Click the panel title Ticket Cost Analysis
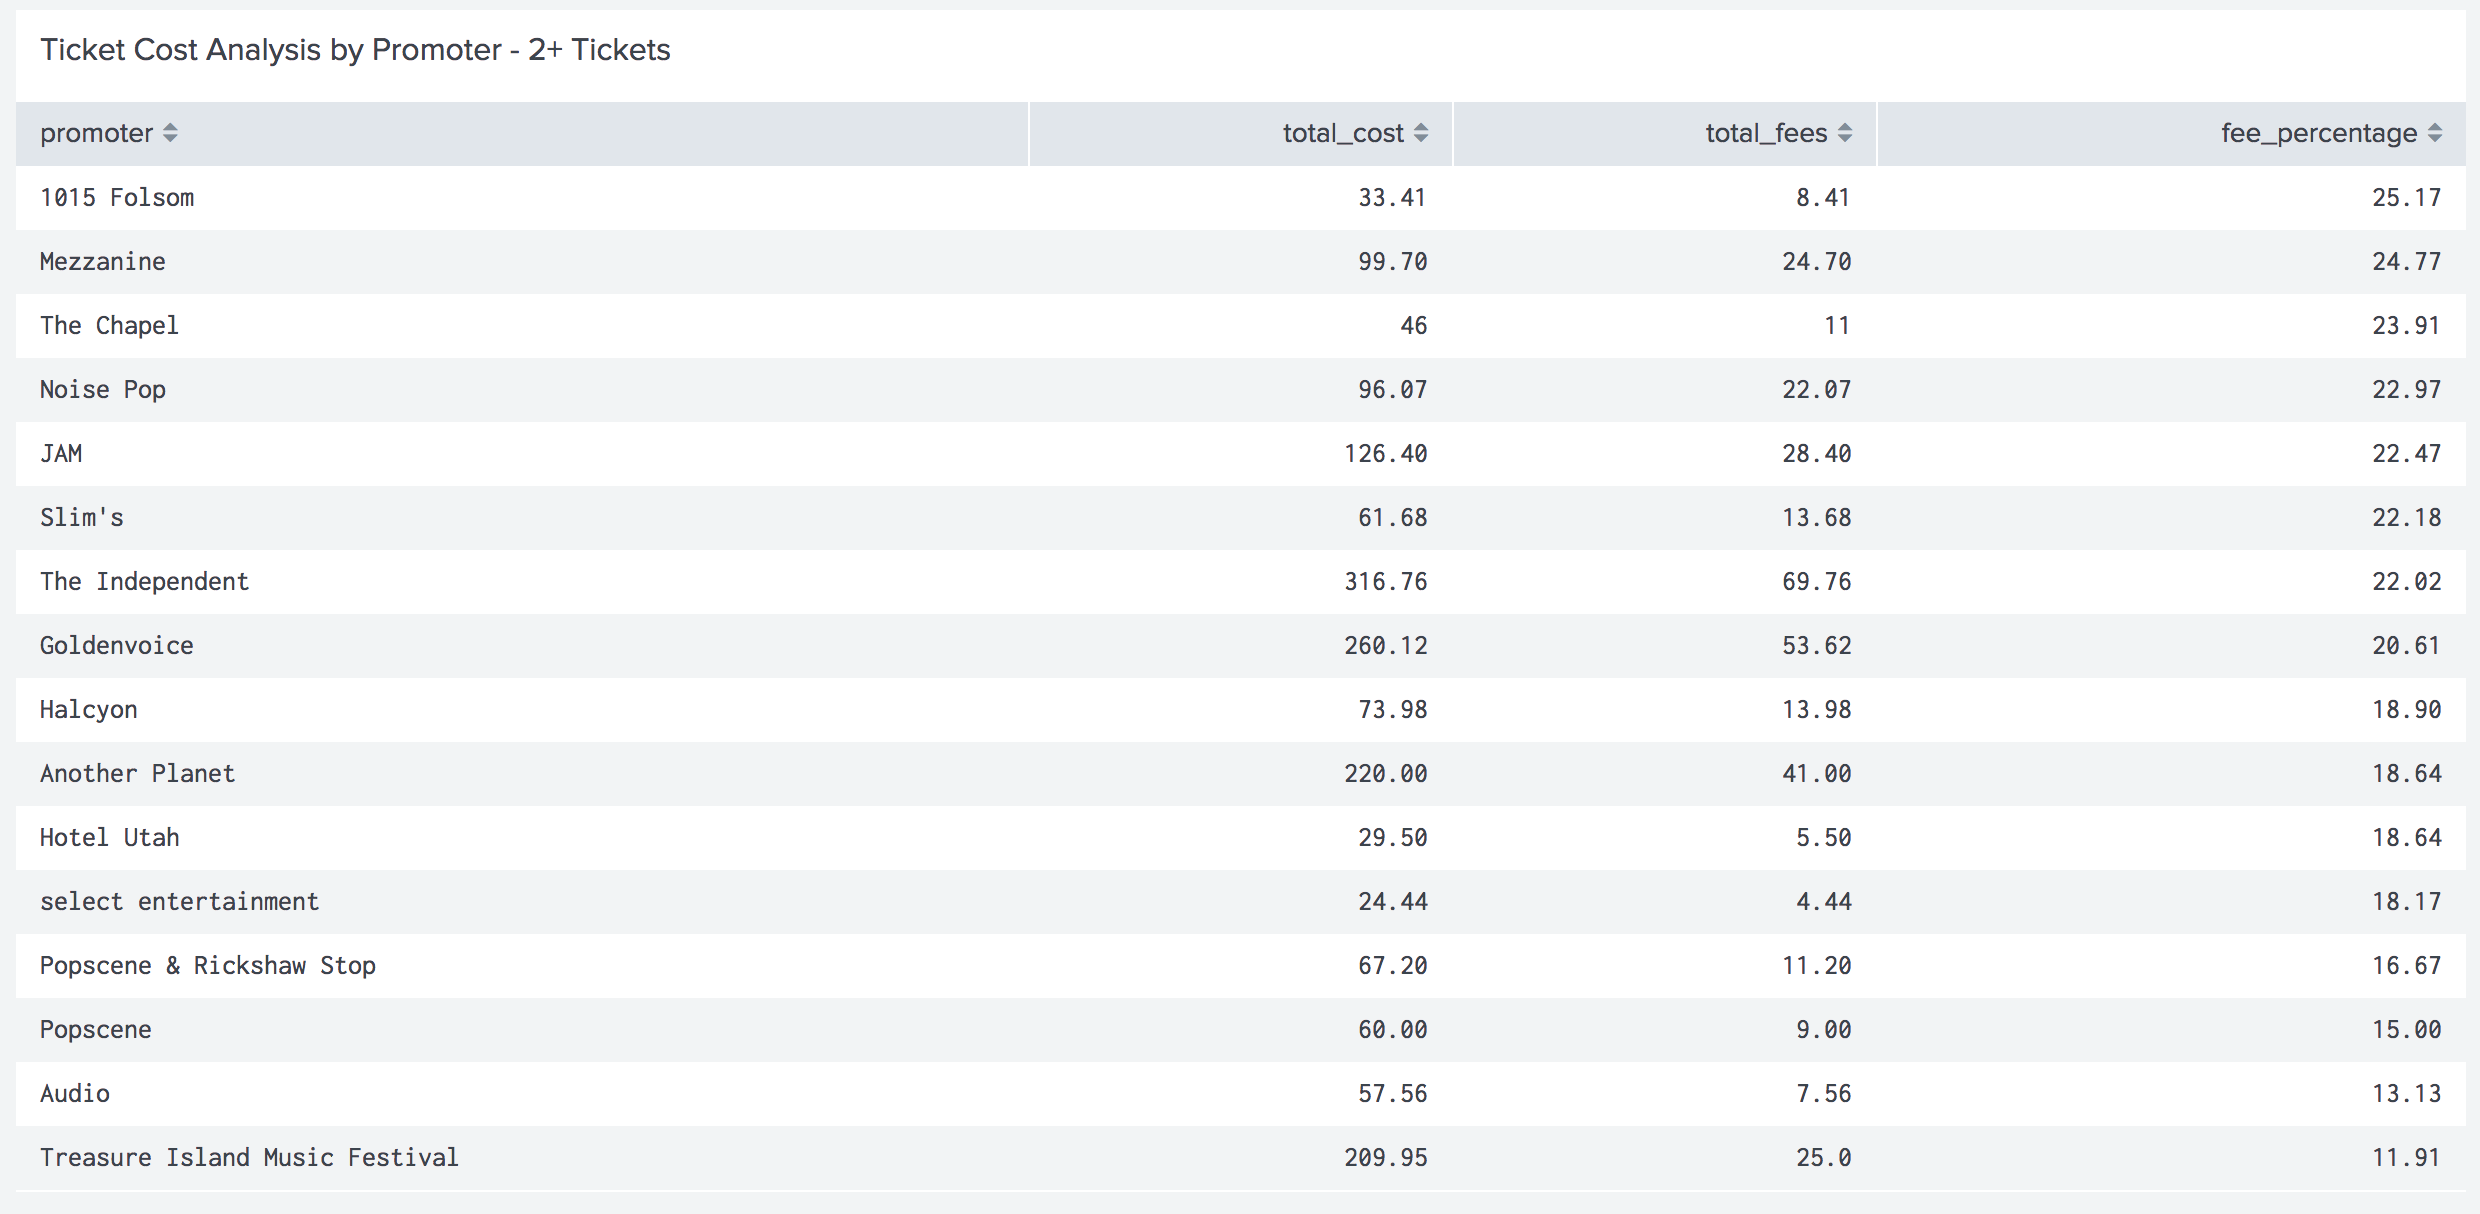 tap(355, 50)
